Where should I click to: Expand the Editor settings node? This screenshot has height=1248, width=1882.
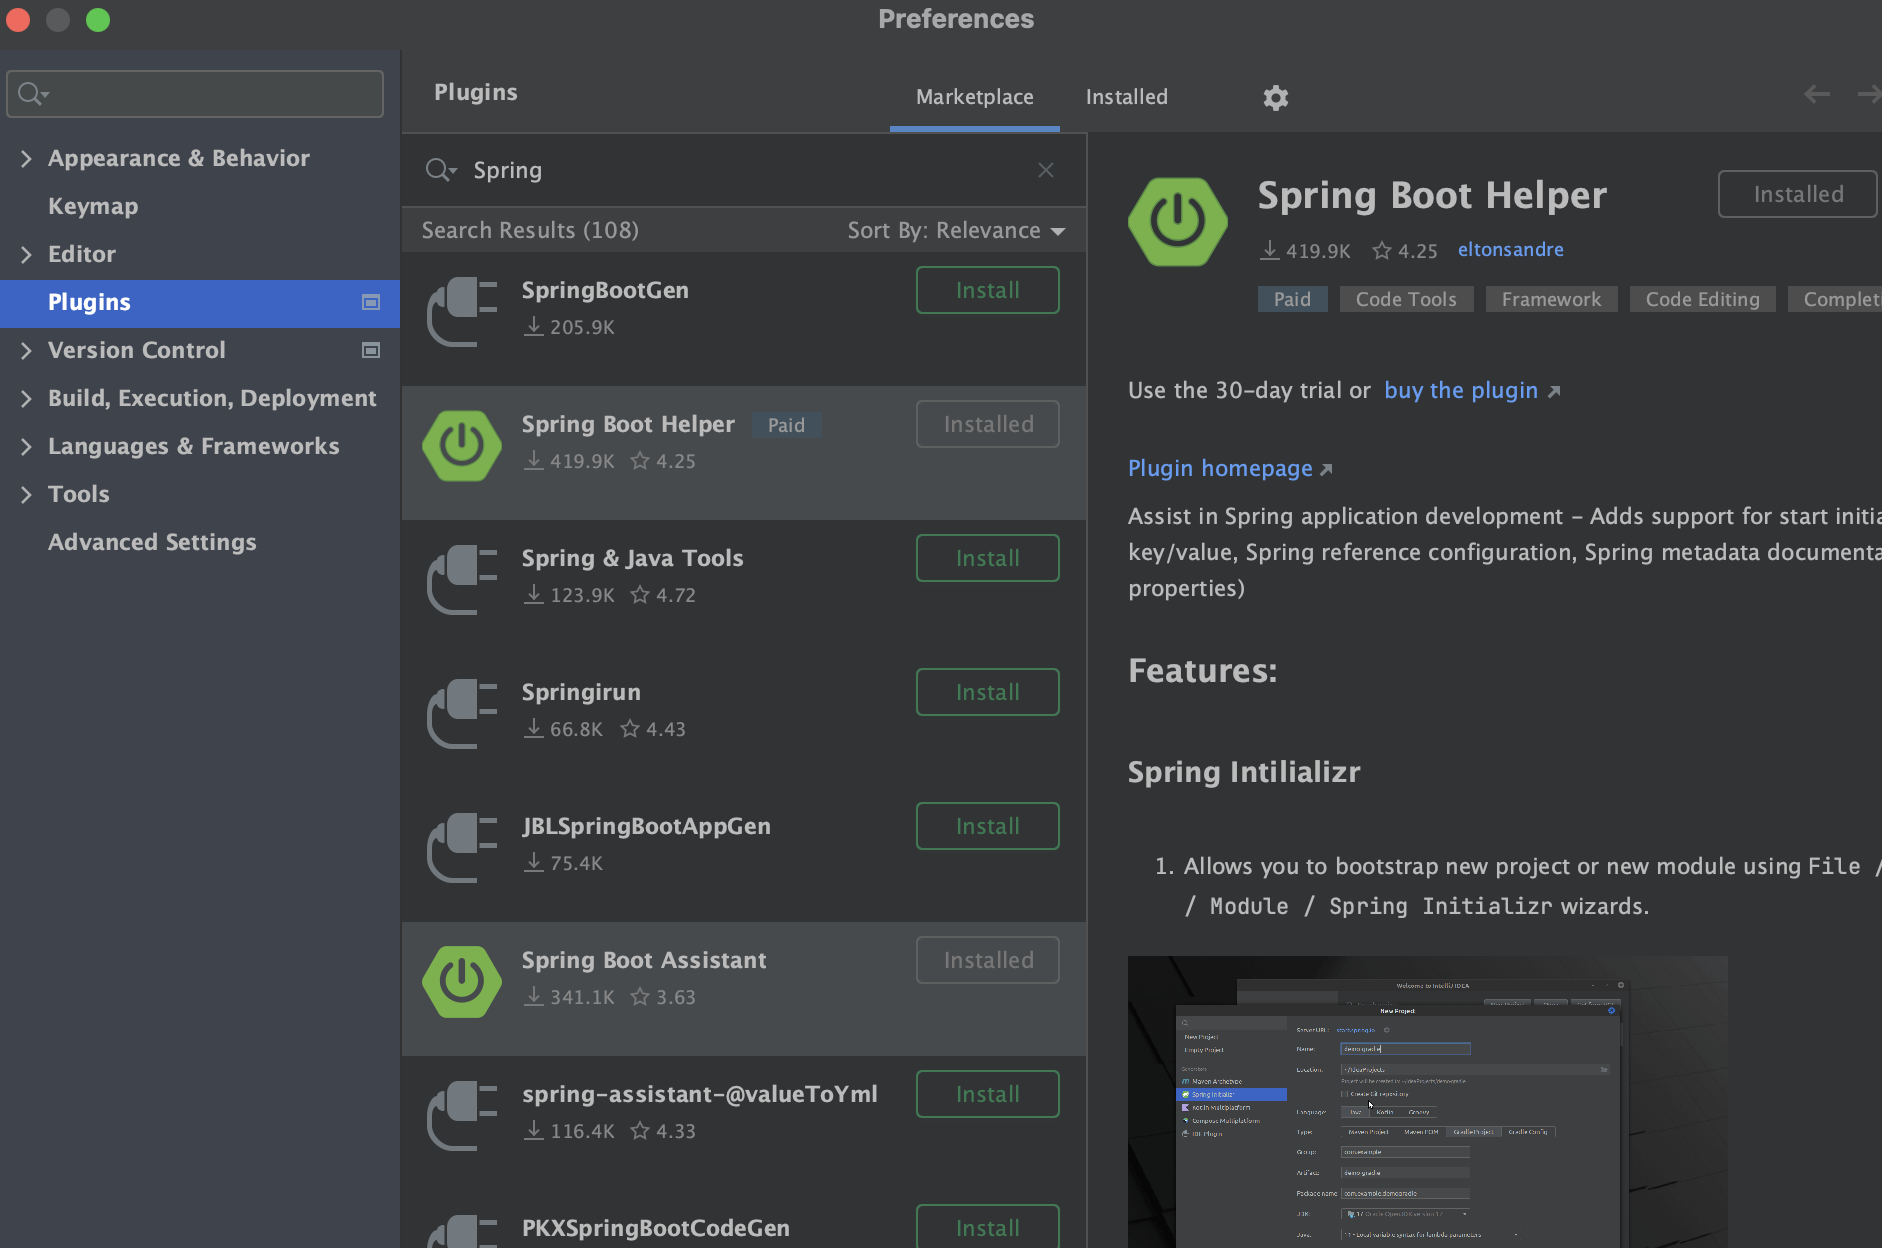26,254
